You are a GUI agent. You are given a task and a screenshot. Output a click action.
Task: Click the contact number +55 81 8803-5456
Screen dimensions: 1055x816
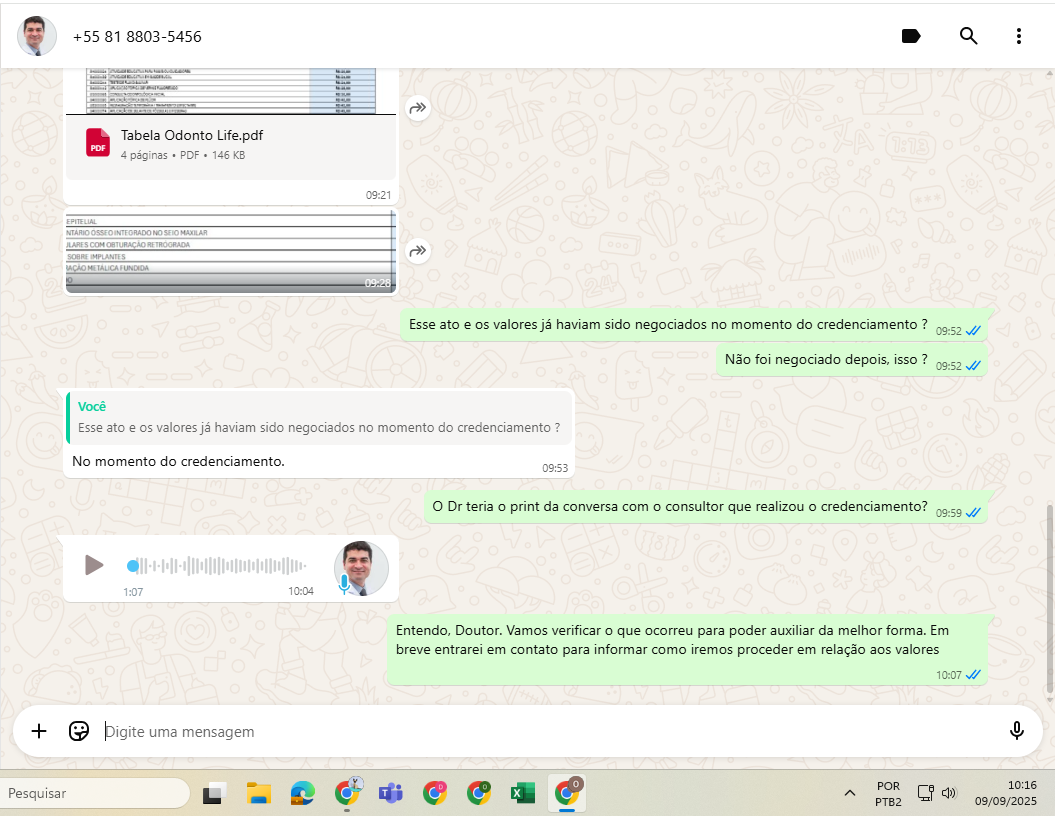pyautogui.click(x=137, y=37)
